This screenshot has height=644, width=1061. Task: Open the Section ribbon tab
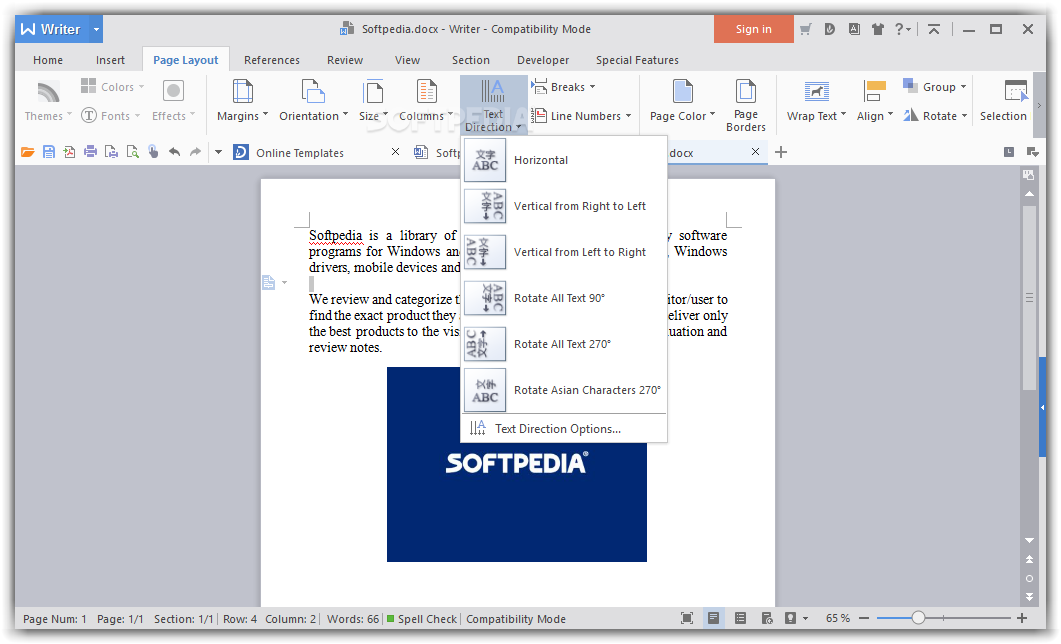click(471, 60)
